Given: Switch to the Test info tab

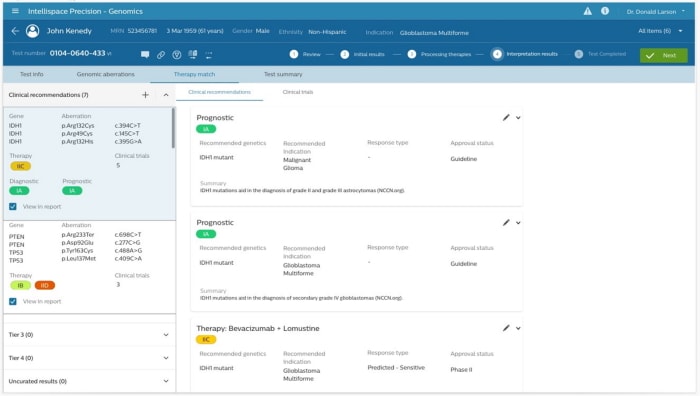Looking at the screenshot, I should point(32,74).
